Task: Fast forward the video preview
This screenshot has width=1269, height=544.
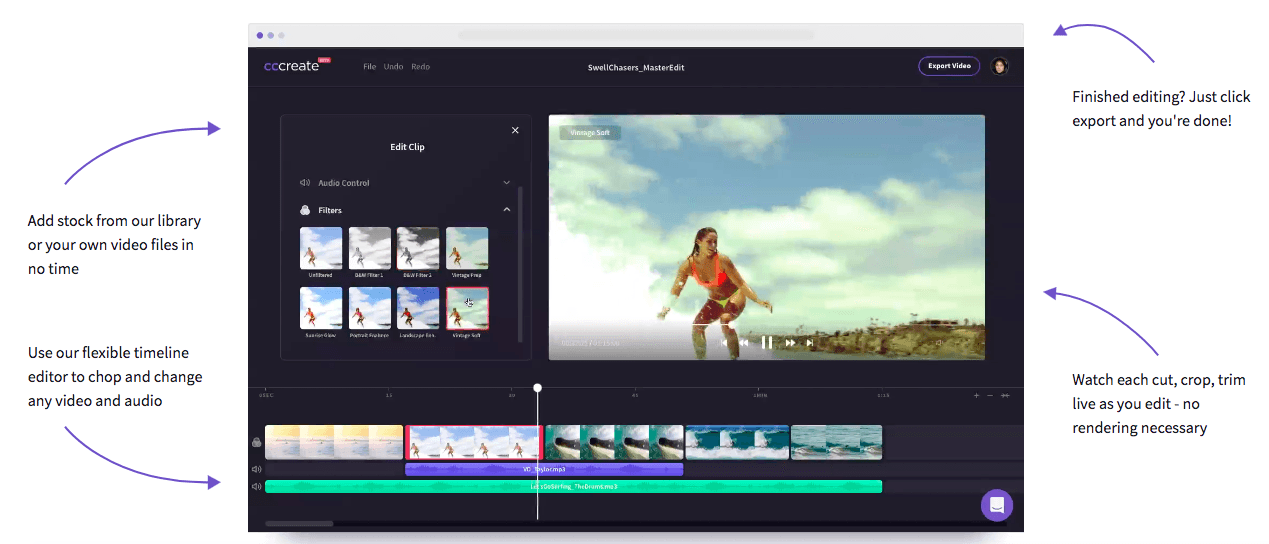Action: click(x=790, y=343)
